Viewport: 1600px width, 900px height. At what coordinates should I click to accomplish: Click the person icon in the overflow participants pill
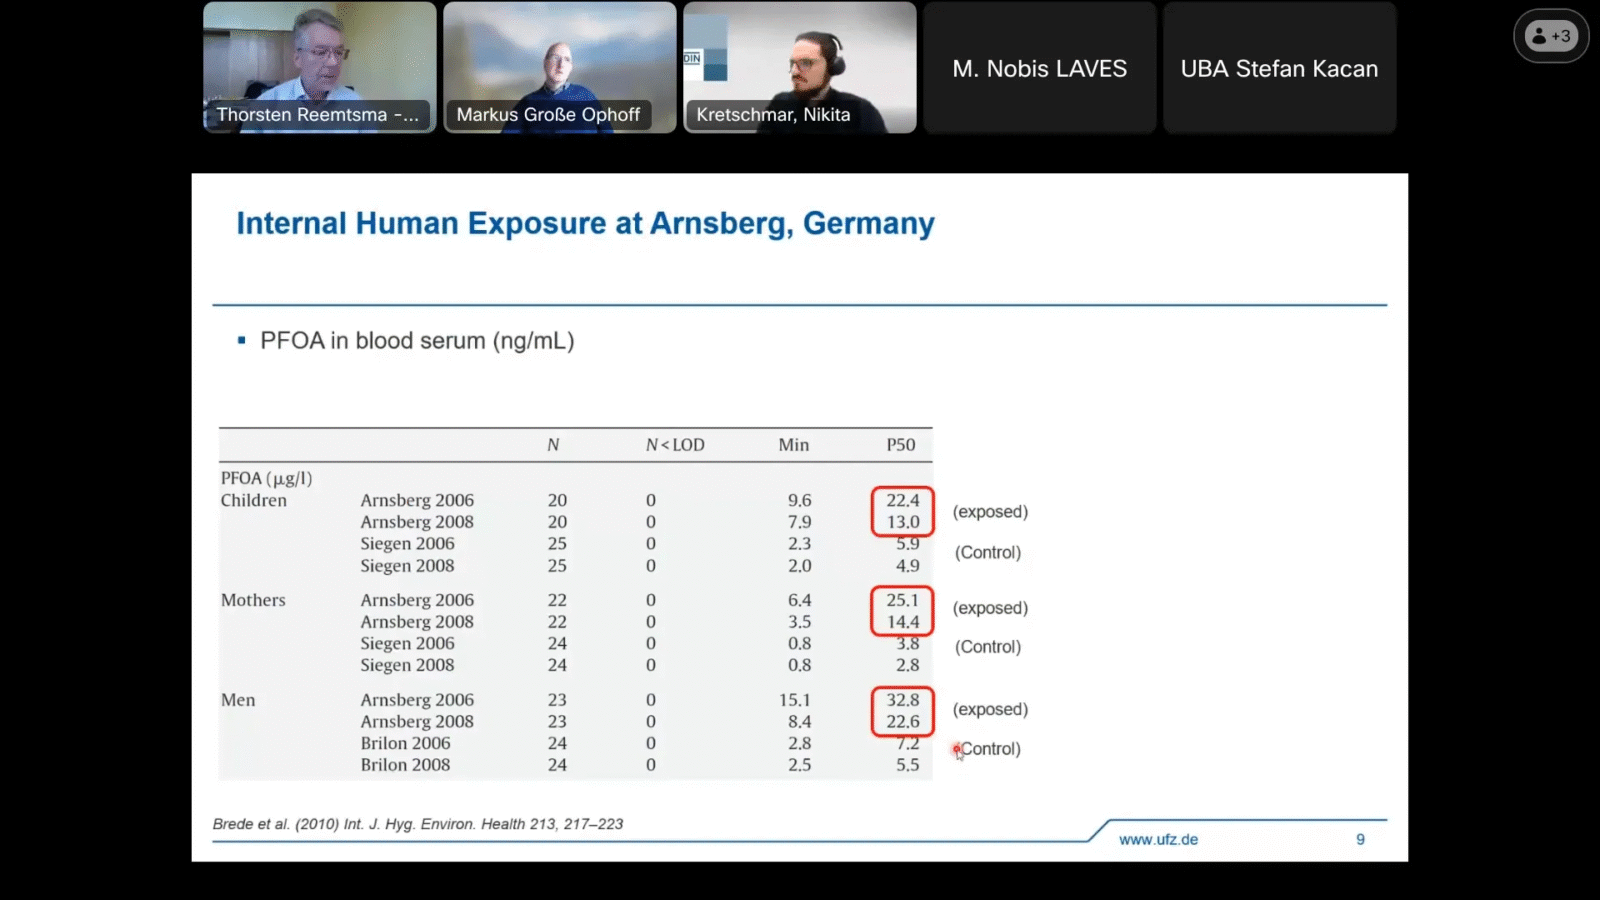1538,36
